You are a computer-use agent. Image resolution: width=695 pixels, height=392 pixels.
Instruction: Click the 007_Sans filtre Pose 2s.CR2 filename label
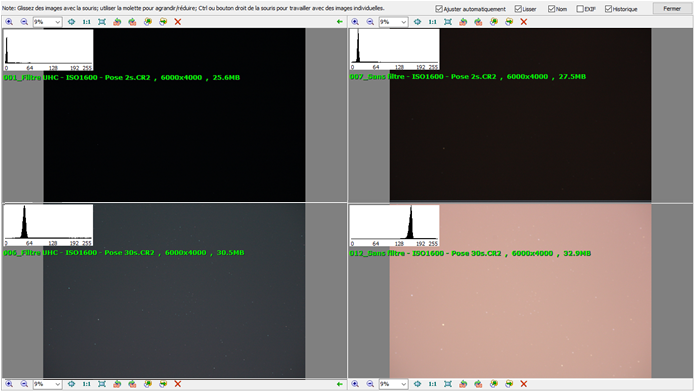click(x=468, y=77)
